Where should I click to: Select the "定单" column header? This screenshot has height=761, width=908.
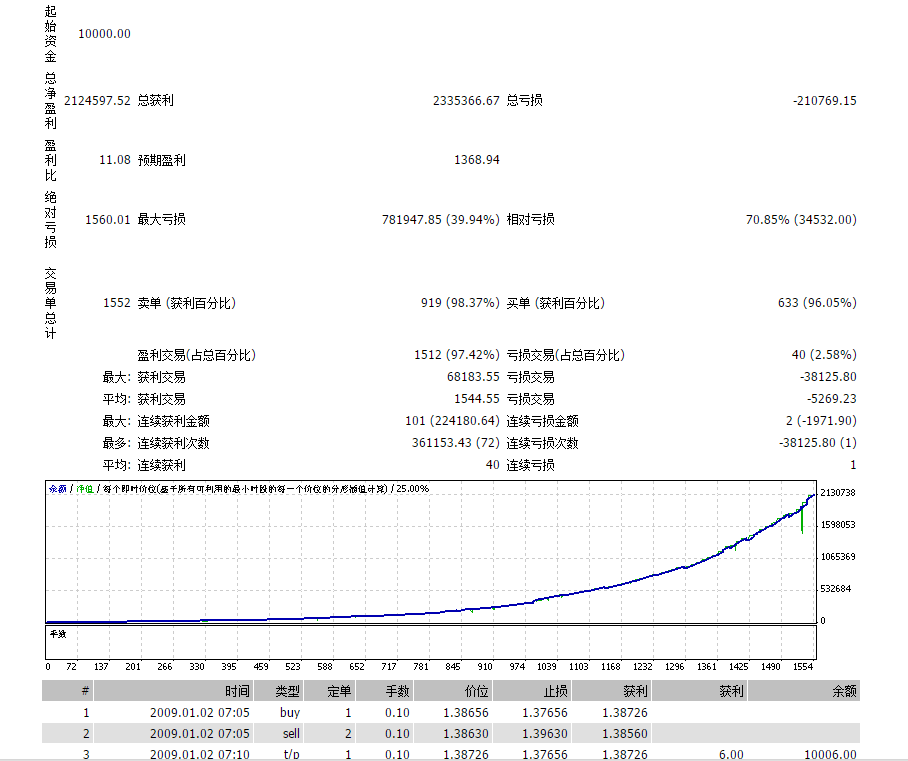340,691
